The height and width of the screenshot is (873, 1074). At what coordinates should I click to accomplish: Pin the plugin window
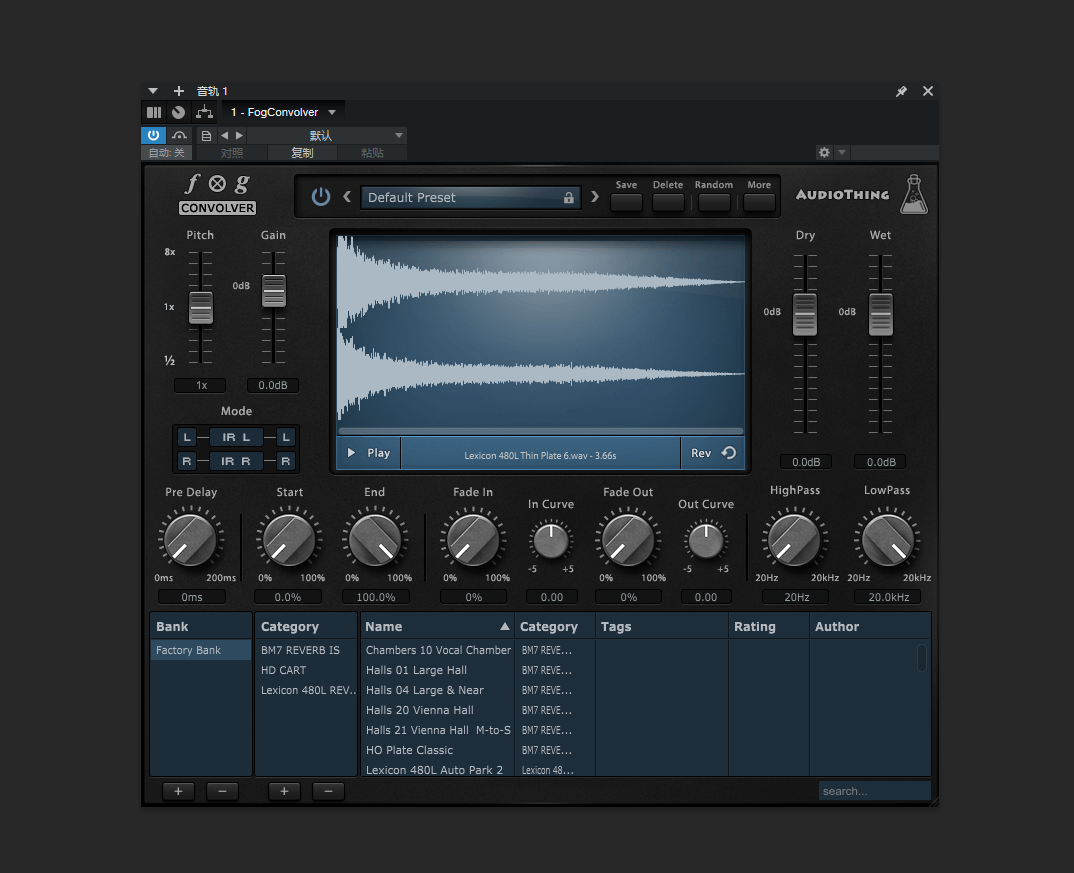[901, 91]
